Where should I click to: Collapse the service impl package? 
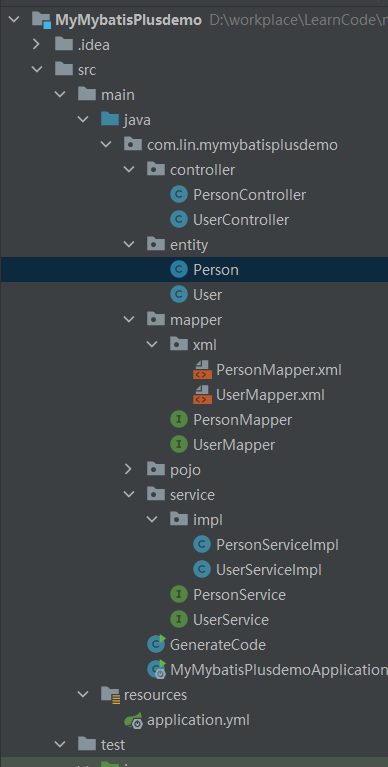click(x=152, y=519)
